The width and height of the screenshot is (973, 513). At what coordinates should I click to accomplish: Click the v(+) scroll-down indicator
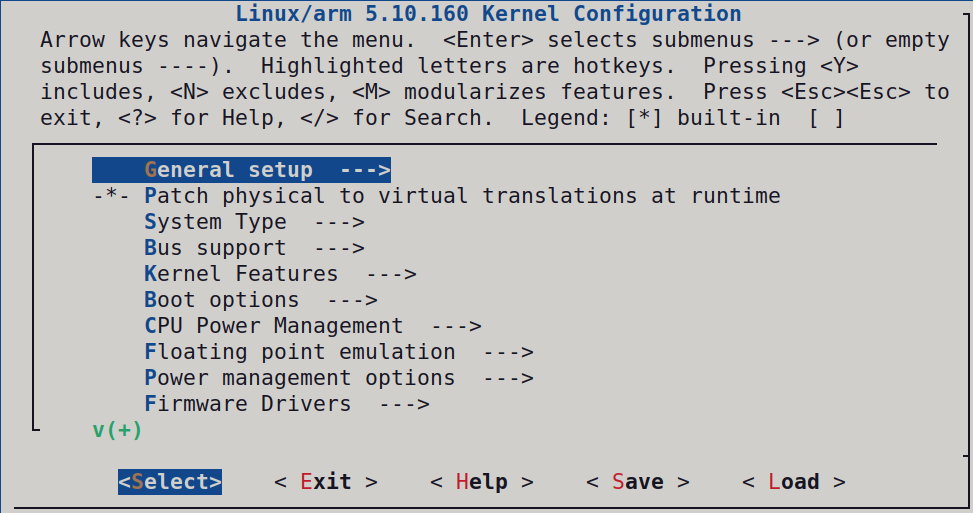click(117, 430)
